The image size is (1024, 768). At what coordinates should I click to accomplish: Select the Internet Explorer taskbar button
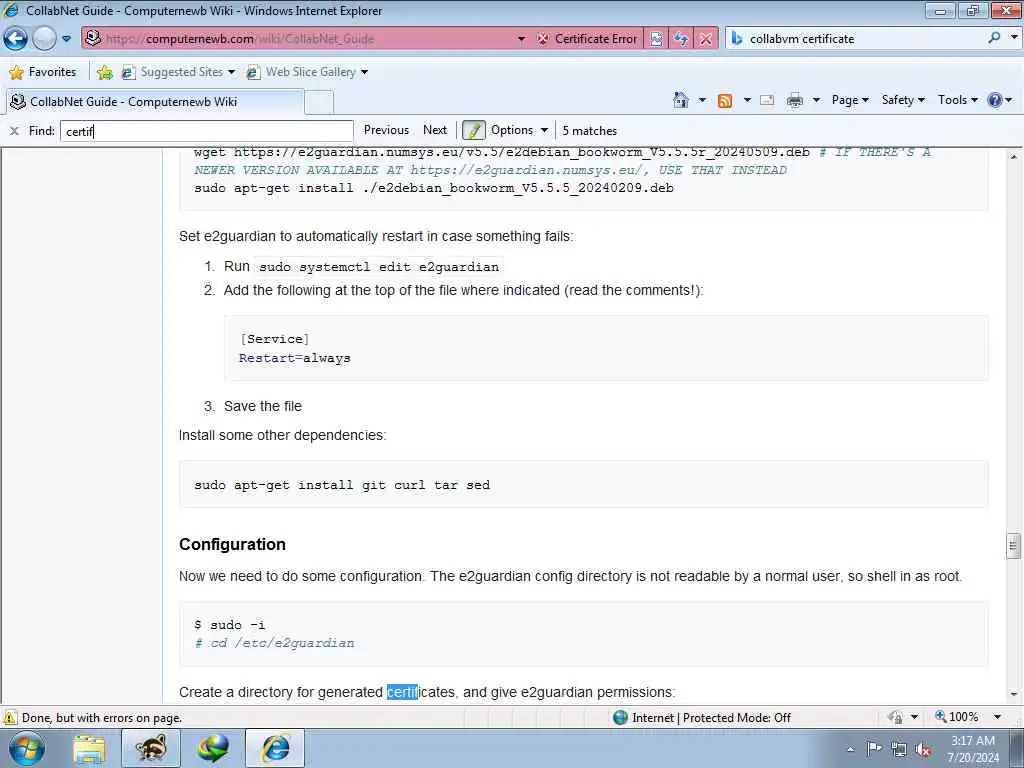275,748
